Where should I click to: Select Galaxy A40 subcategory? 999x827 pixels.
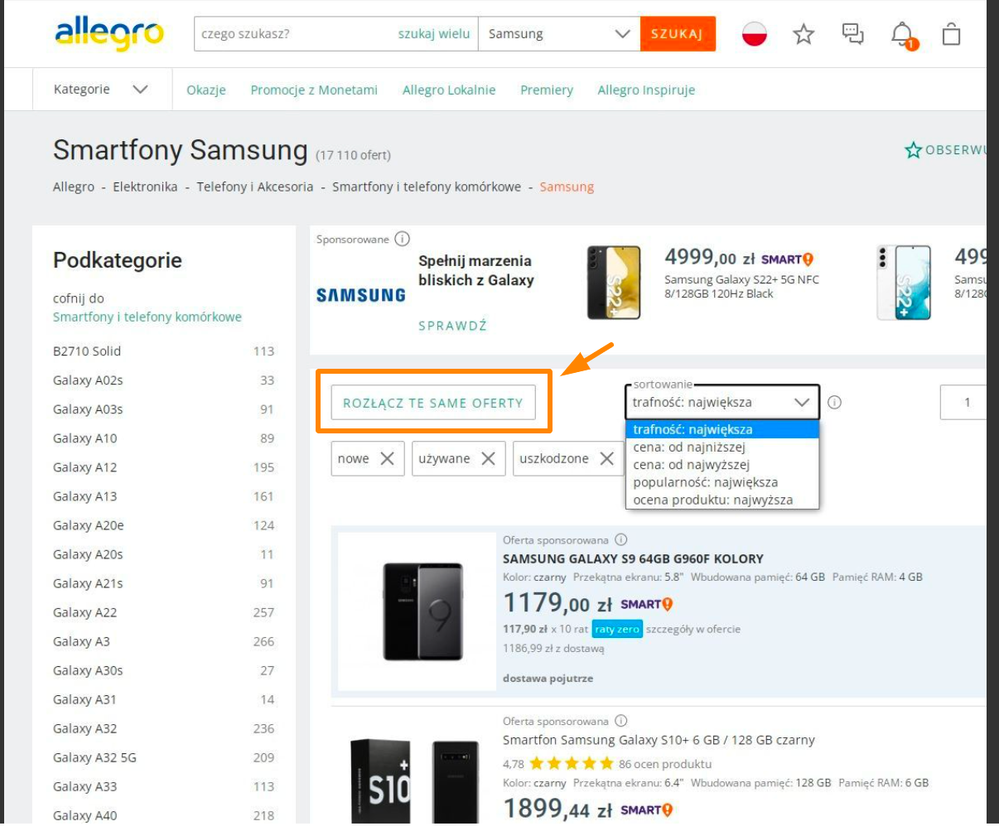(85, 816)
